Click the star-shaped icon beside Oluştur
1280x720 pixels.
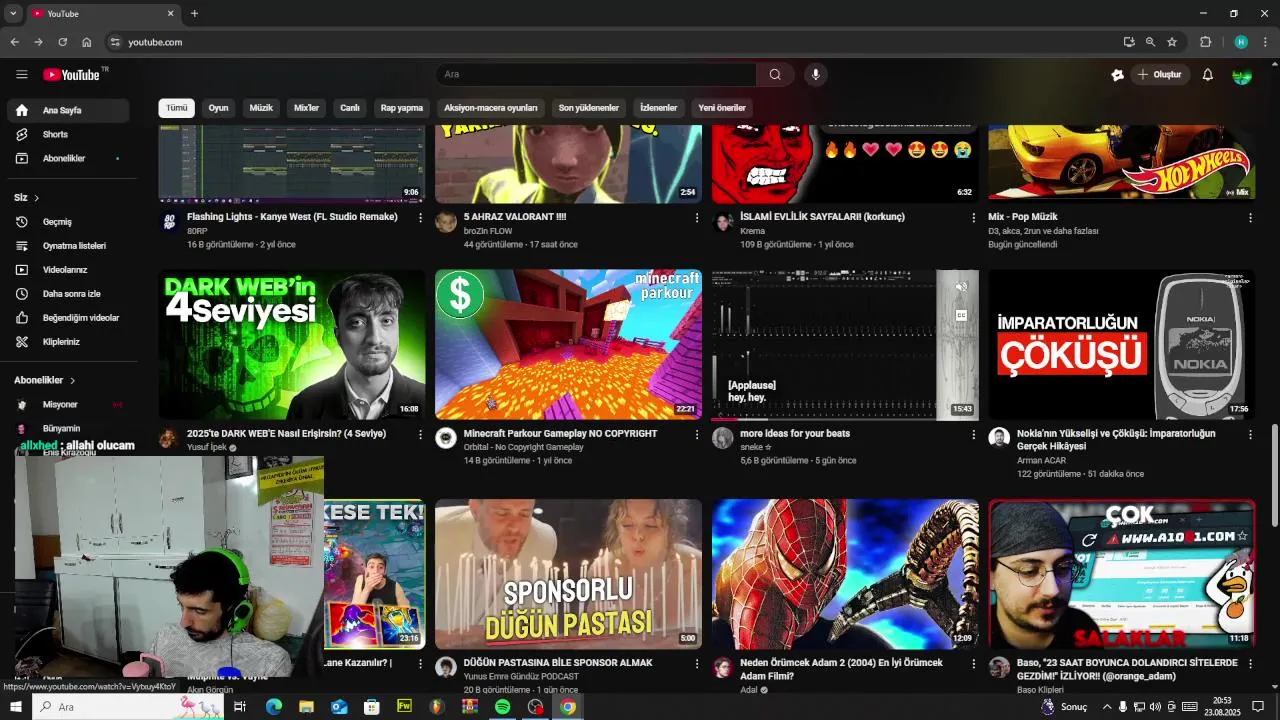click(x=1117, y=75)
